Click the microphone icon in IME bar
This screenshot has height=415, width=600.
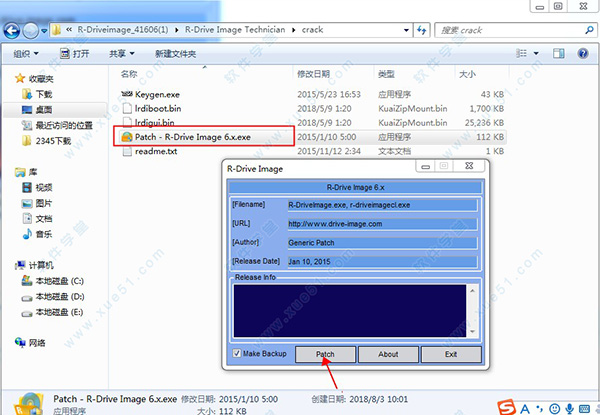tap(570, 409)
